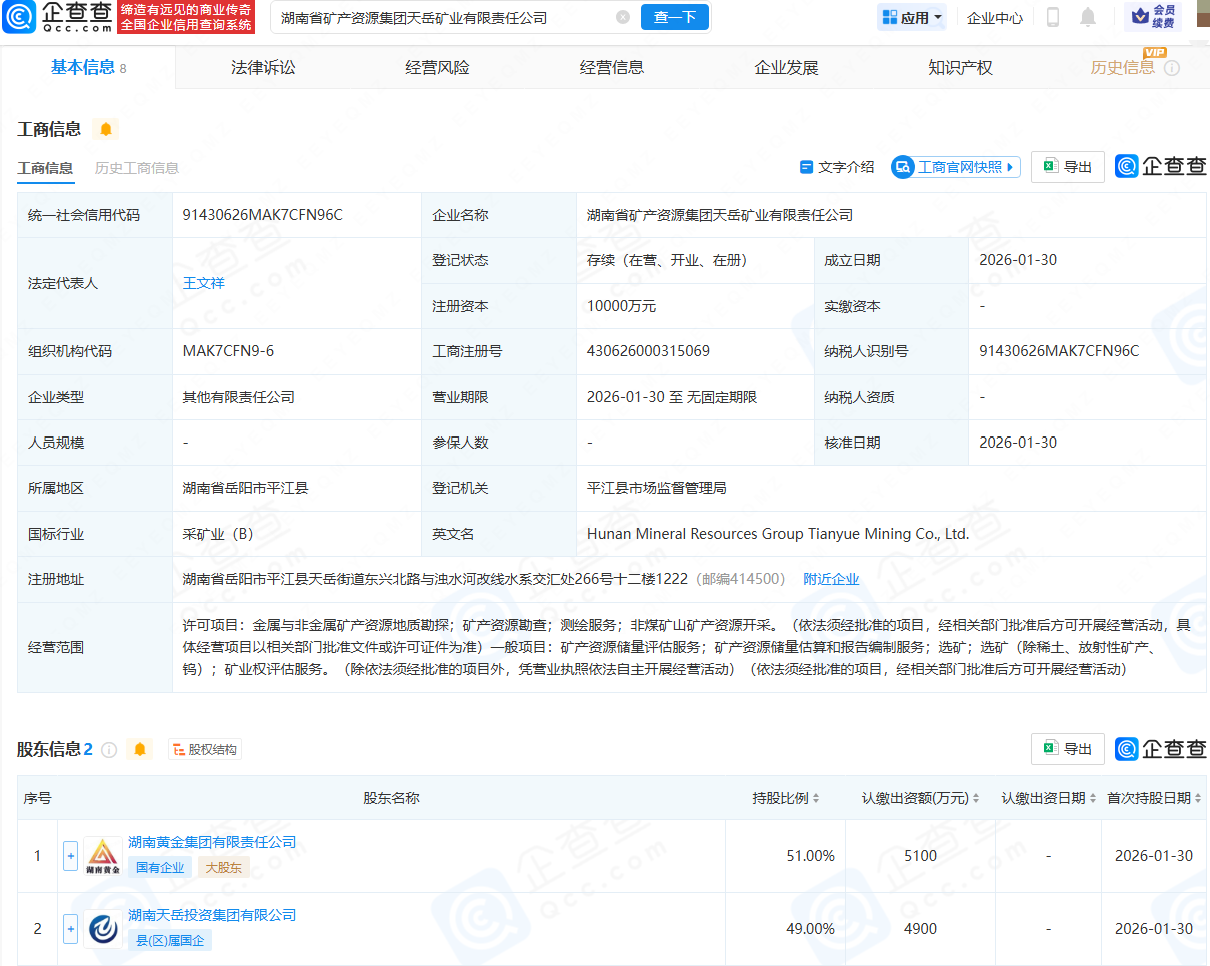Open info icon next to 股东信息
This screenshot has width=1210, height=966.
pos(109,750)
